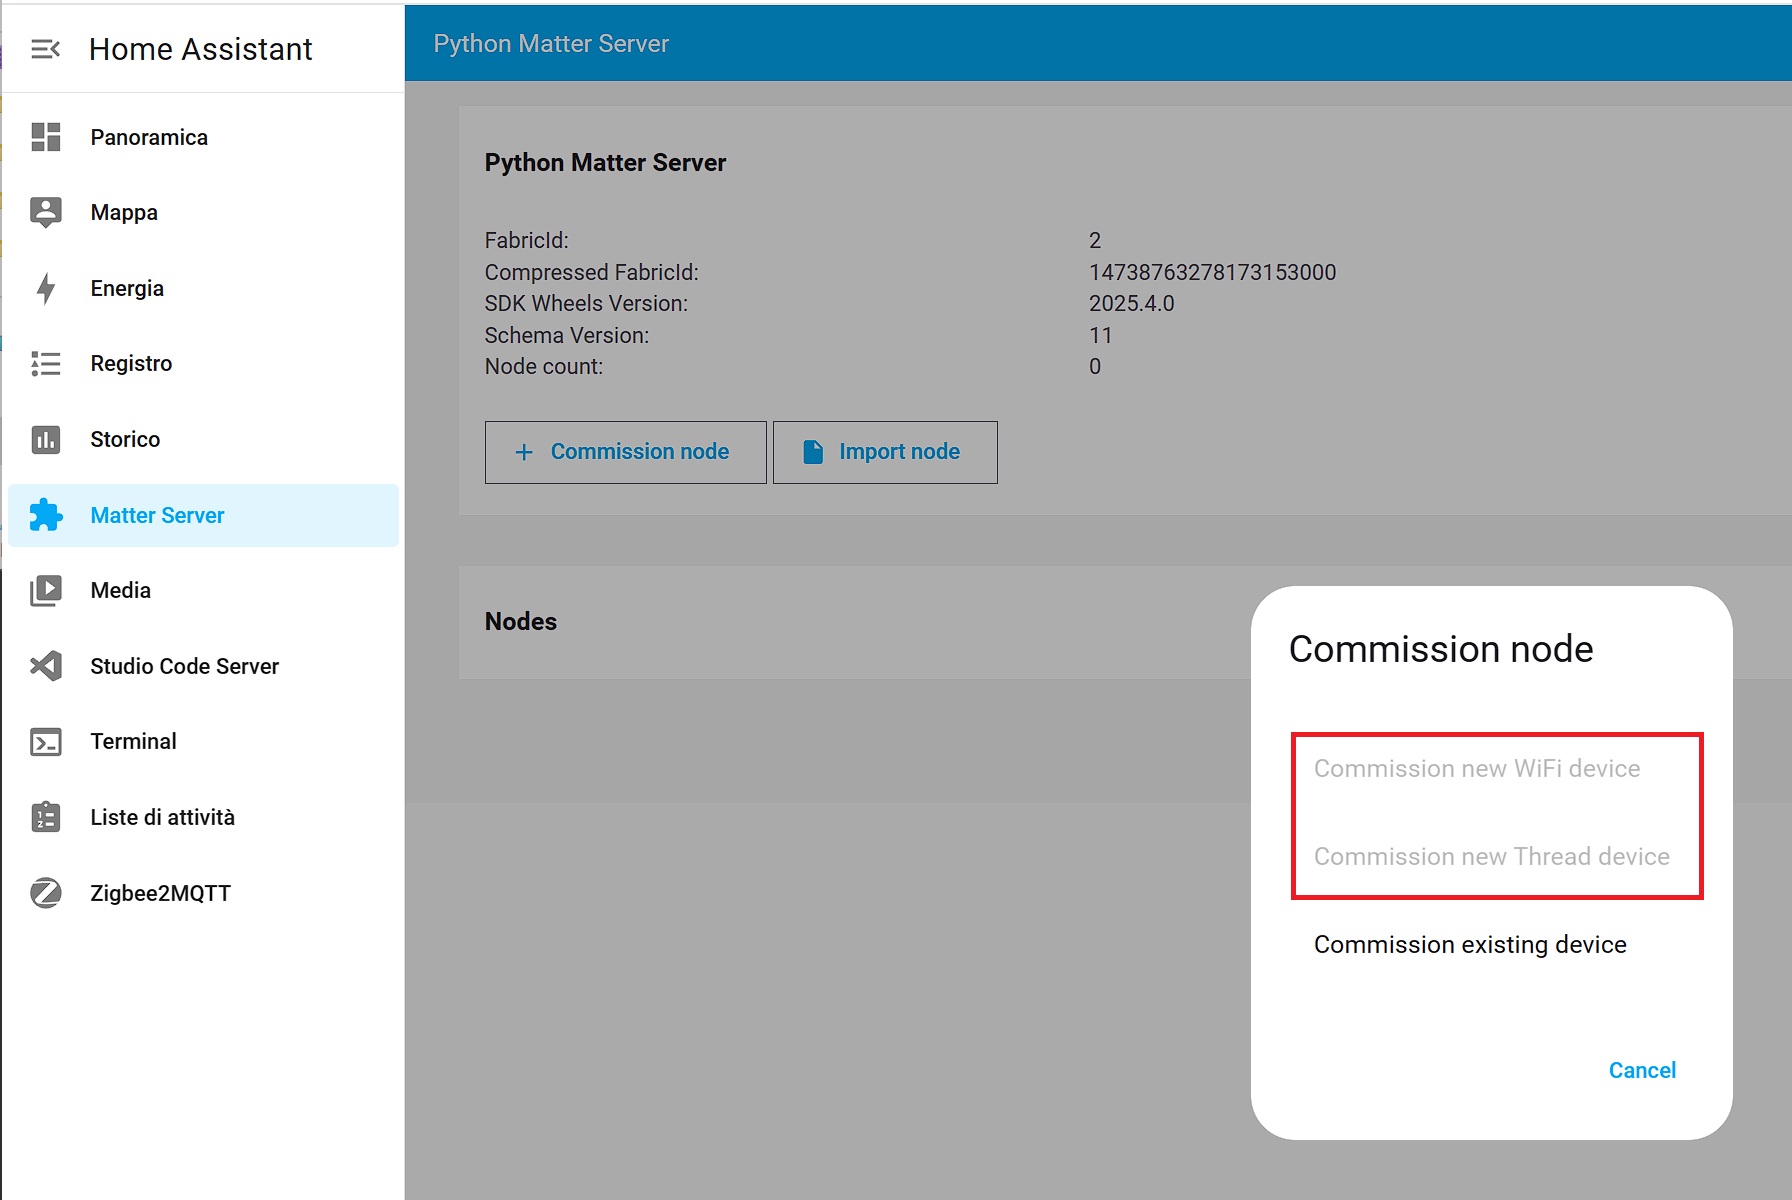Viewport: 1792px width, 1200px height.
Task: Click the Liste di attività clipboard icon
Action: tap(46, 817)
